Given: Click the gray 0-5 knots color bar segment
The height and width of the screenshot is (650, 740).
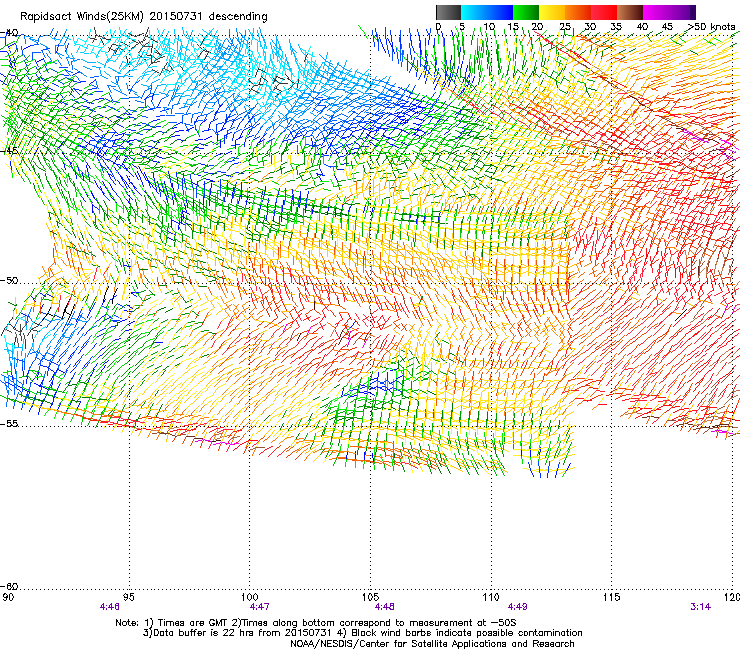Looking at the screenshot, I should coord(448,12).
